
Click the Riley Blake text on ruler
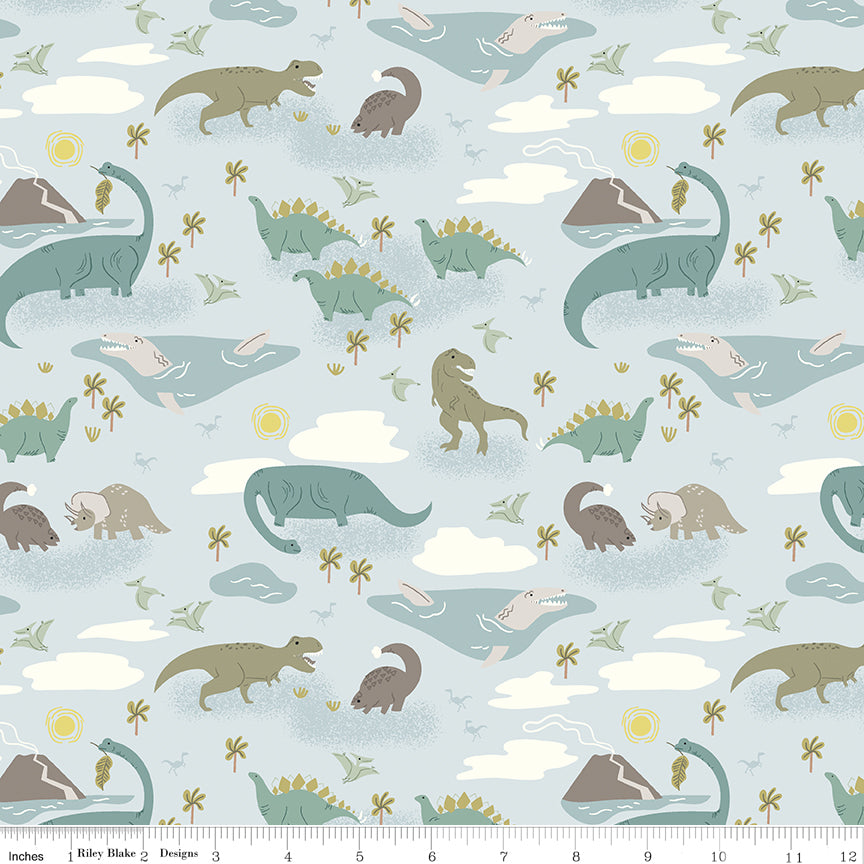click(x=109, y=856)
